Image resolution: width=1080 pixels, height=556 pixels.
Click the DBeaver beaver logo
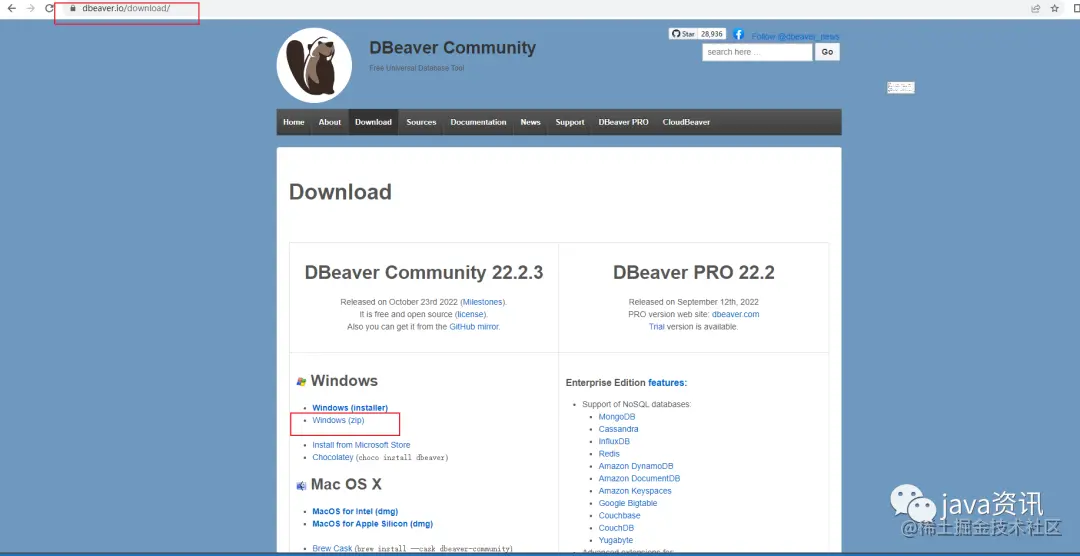coord(314,65)
